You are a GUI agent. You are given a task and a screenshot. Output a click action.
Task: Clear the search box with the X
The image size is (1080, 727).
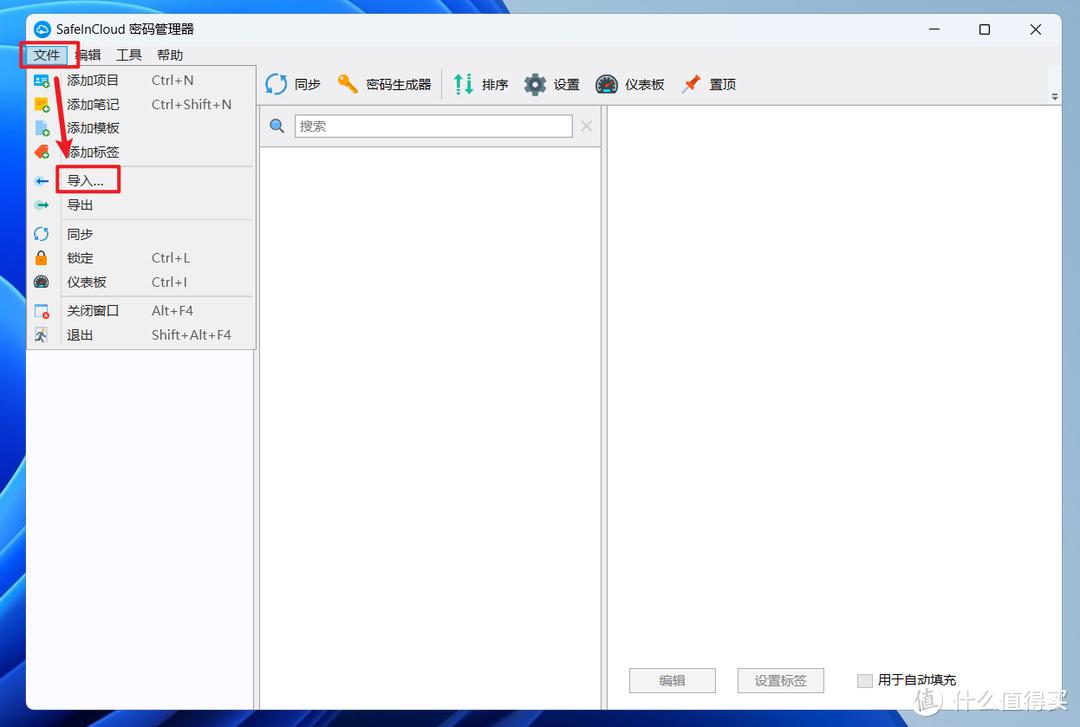586,126
